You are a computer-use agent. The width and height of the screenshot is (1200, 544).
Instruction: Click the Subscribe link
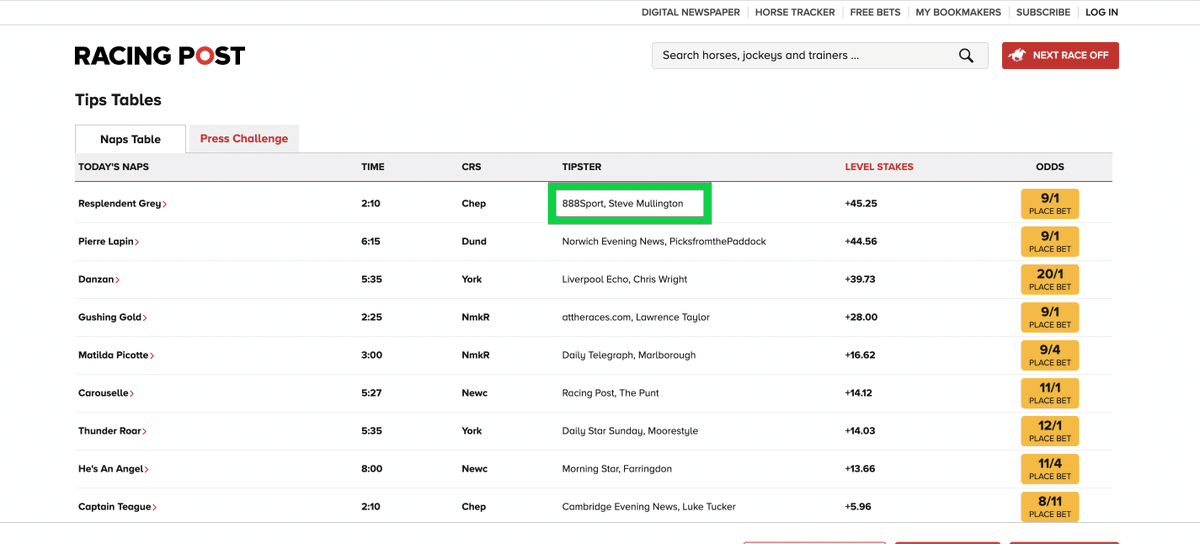point(1043,12)
